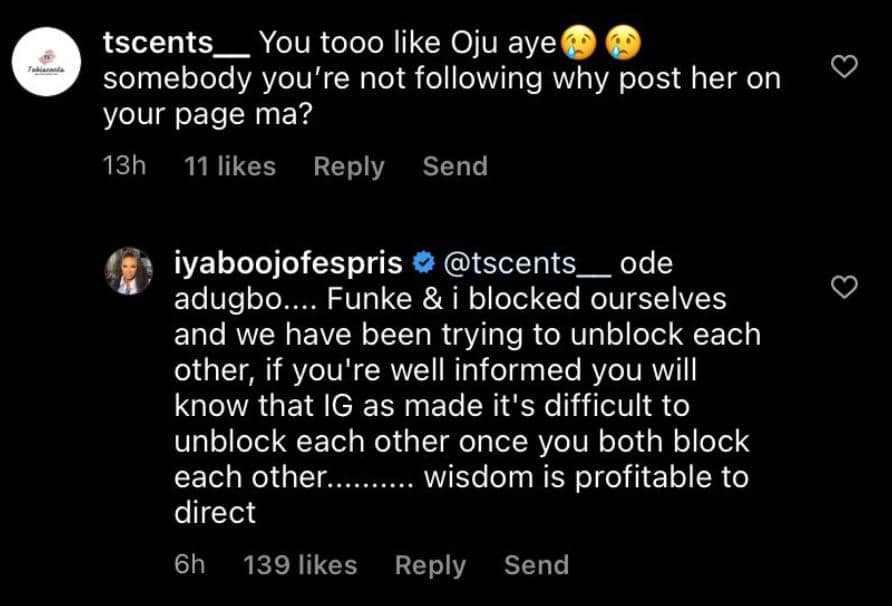Click the 6h timestamp

pos(190,565)
